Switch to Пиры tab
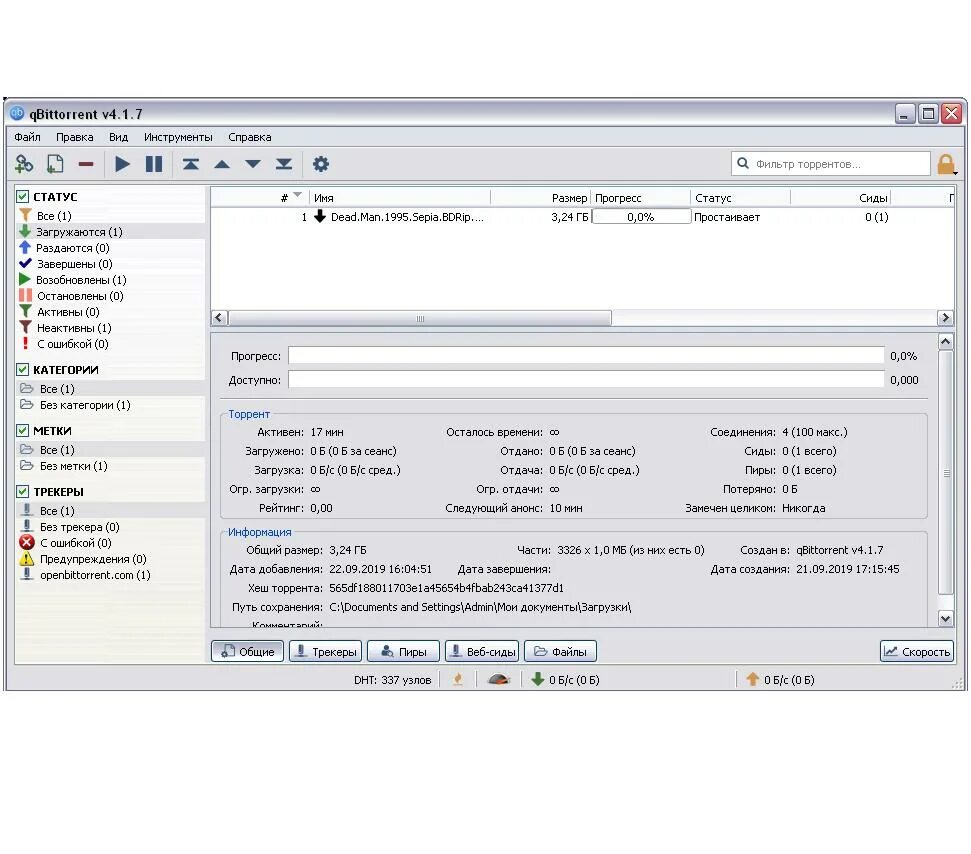Viewport: 971px width, 854px height. point(403,651)
